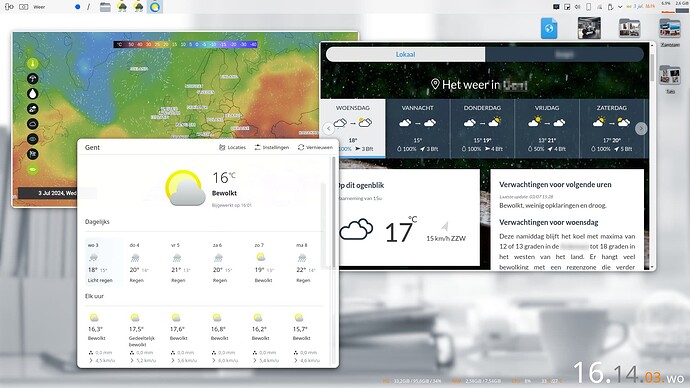Click the Vernieuwen refresh icon

(301, 147)
